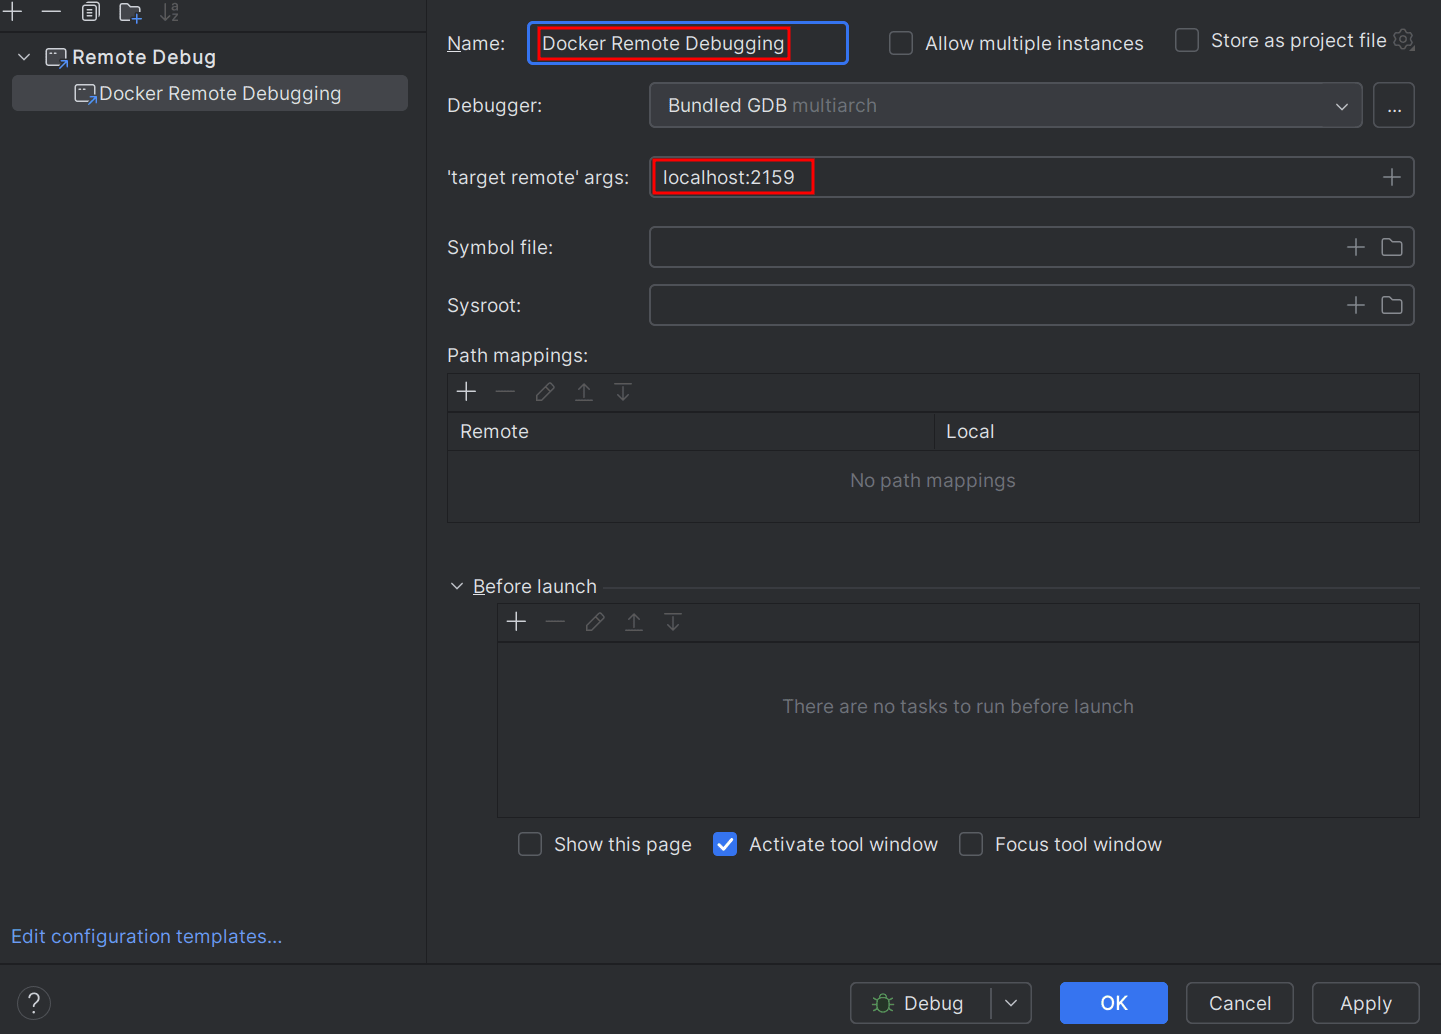
Task: Collapse the Remote Debug tree node
Action: 24,57
